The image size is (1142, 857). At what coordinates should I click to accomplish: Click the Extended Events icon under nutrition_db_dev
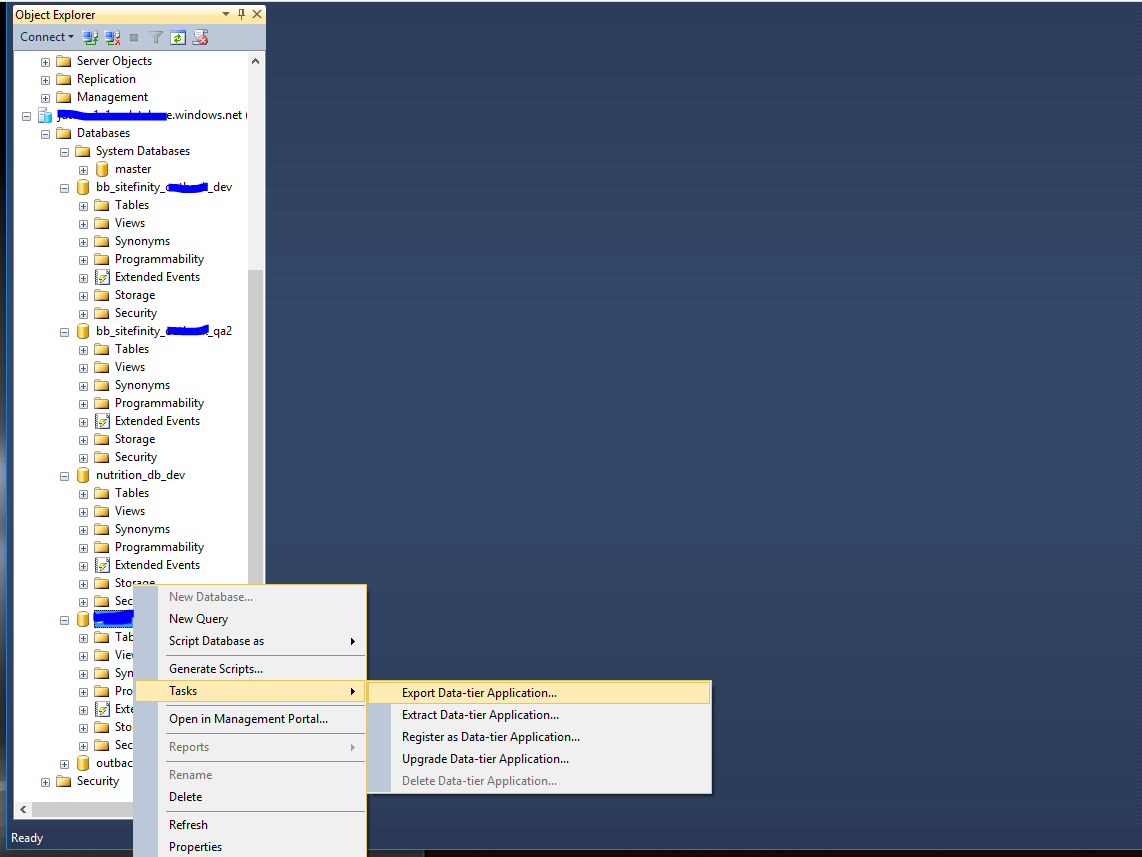point(104,564)
